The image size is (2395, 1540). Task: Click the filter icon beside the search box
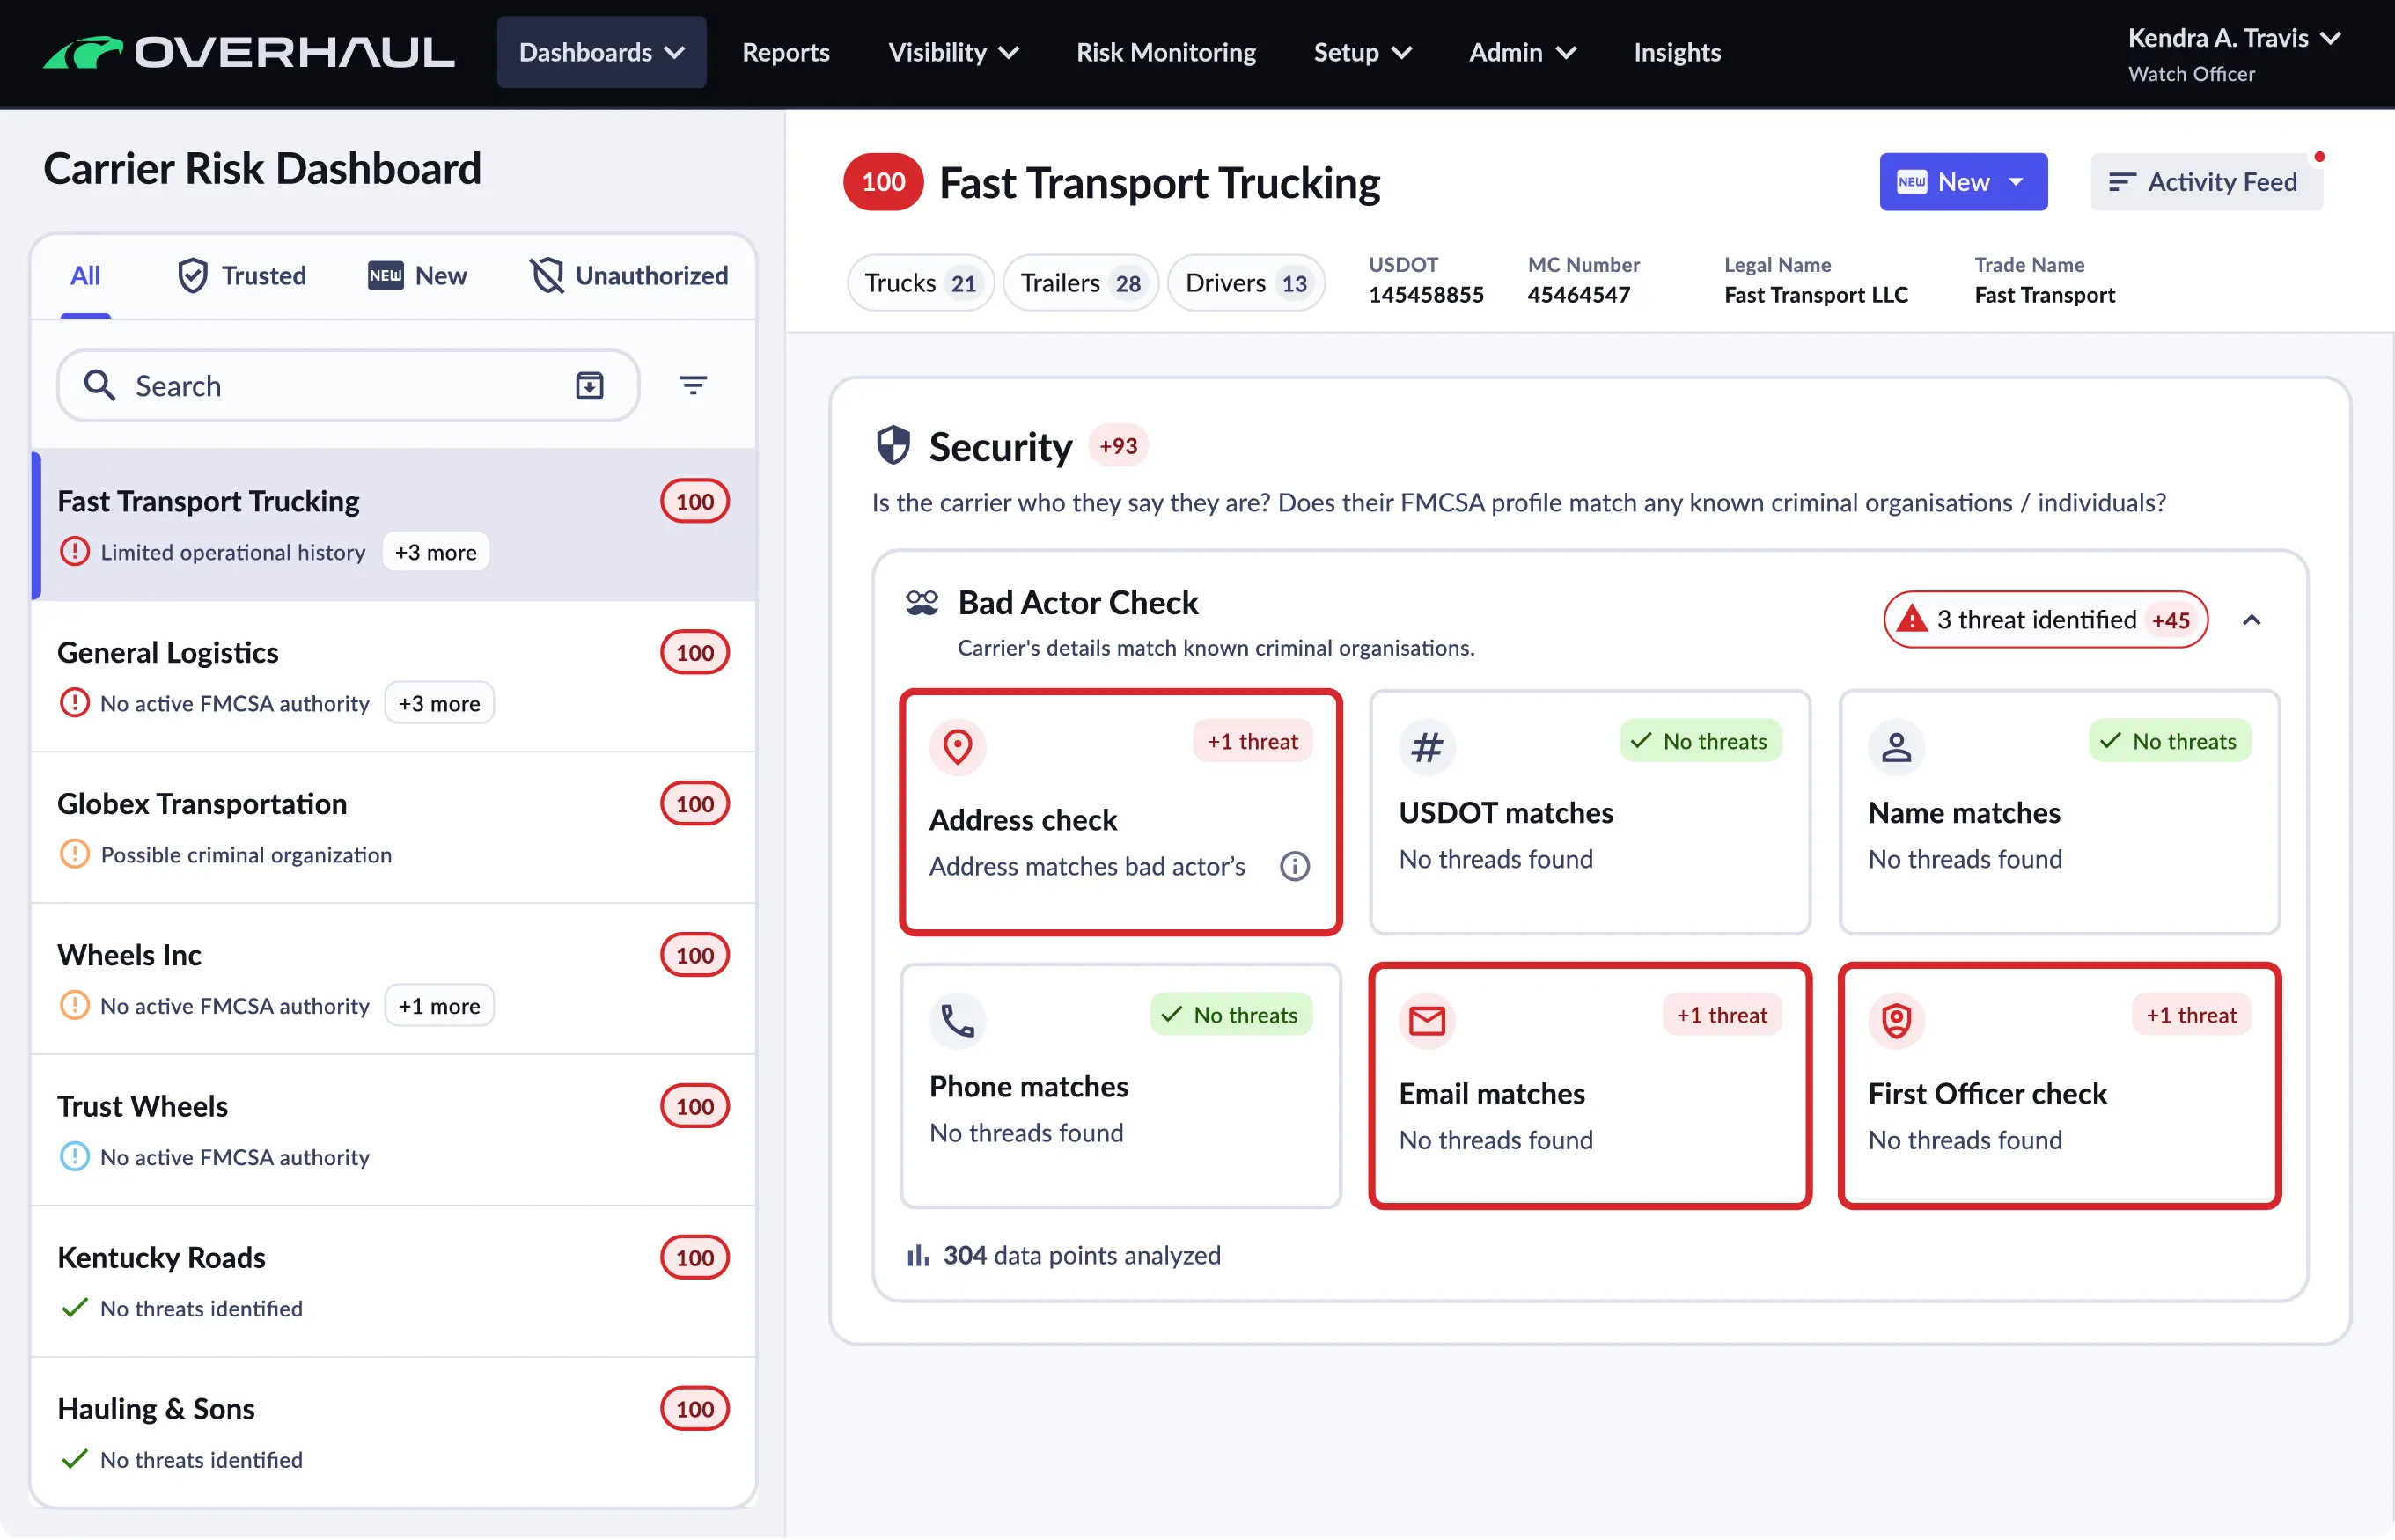693,385
